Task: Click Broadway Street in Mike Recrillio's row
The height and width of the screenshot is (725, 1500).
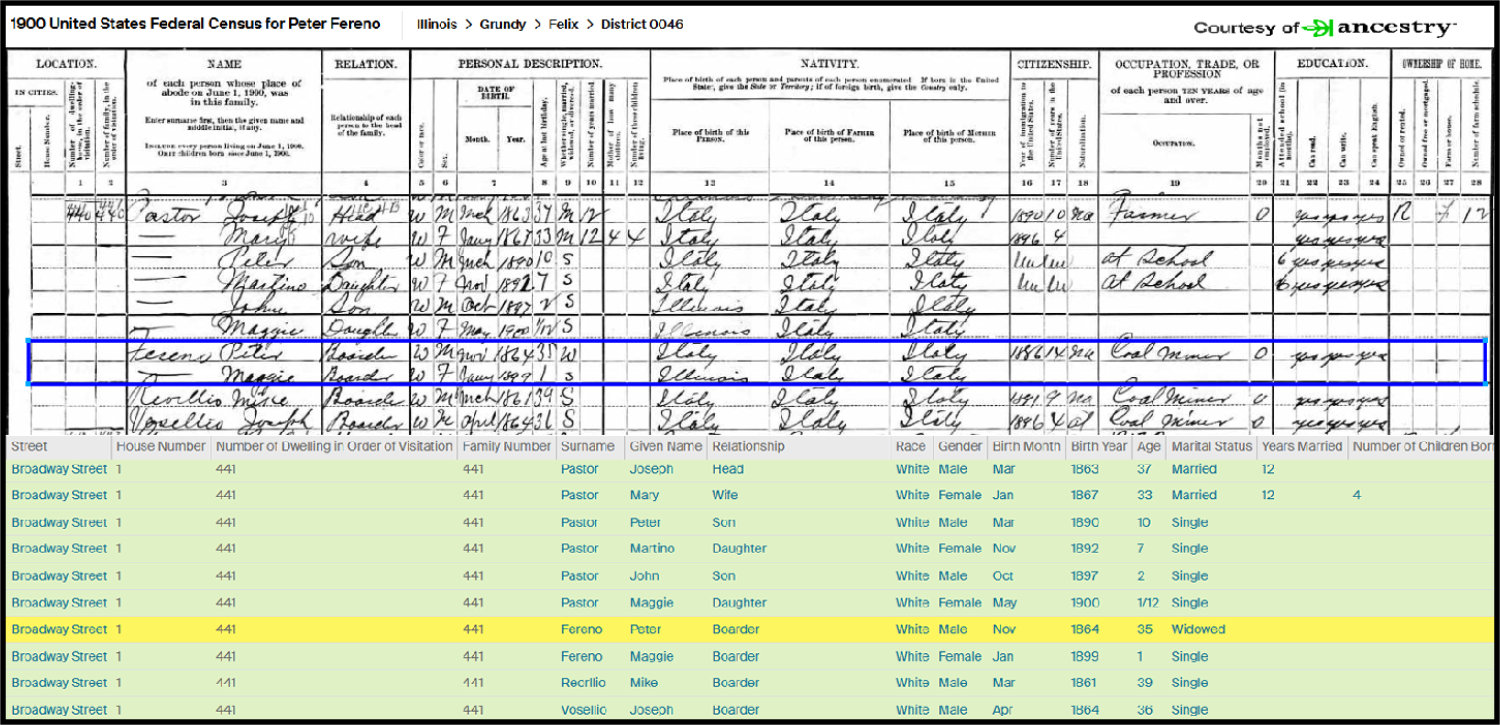Action: [59, 683]
